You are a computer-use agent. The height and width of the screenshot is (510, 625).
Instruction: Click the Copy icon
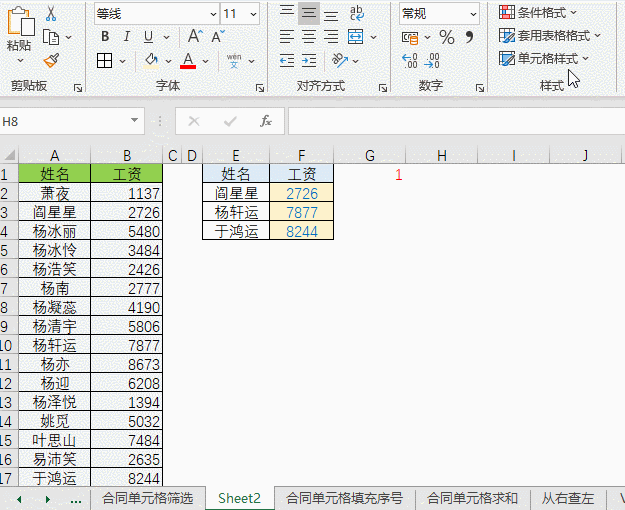coord(51,37)
